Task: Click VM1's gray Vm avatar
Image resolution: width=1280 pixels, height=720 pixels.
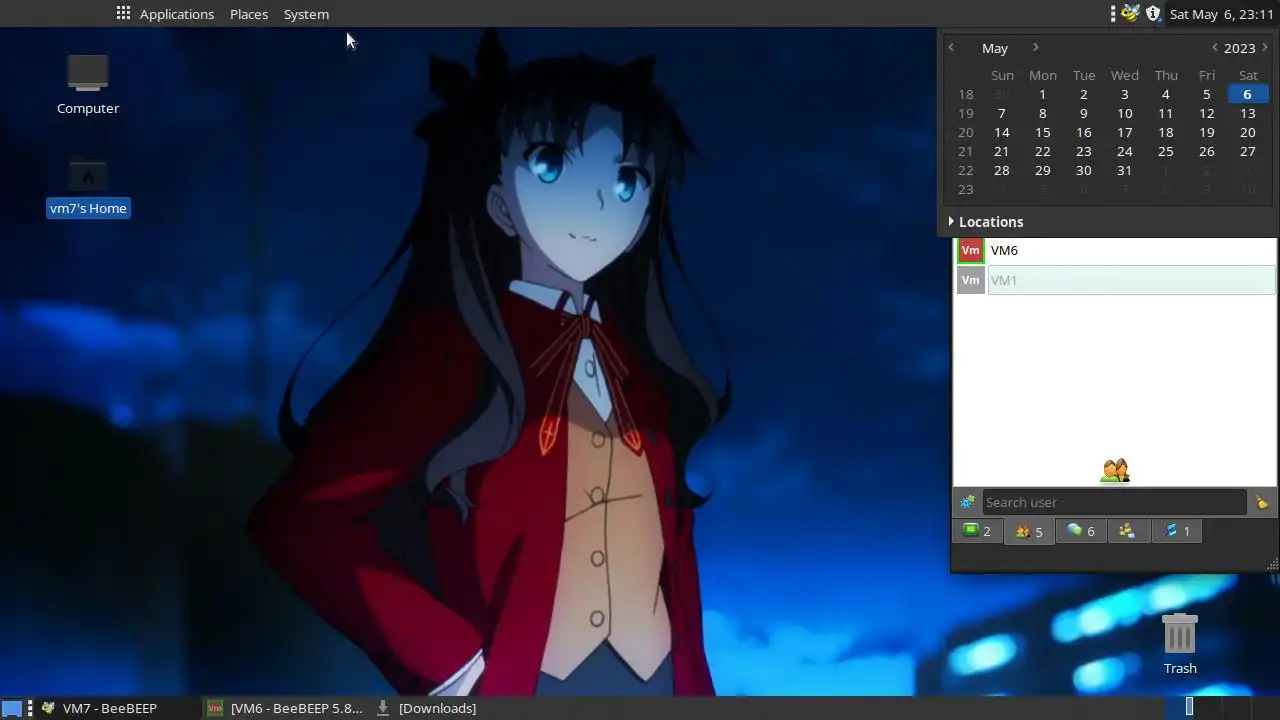Action: tap(970, 280)
